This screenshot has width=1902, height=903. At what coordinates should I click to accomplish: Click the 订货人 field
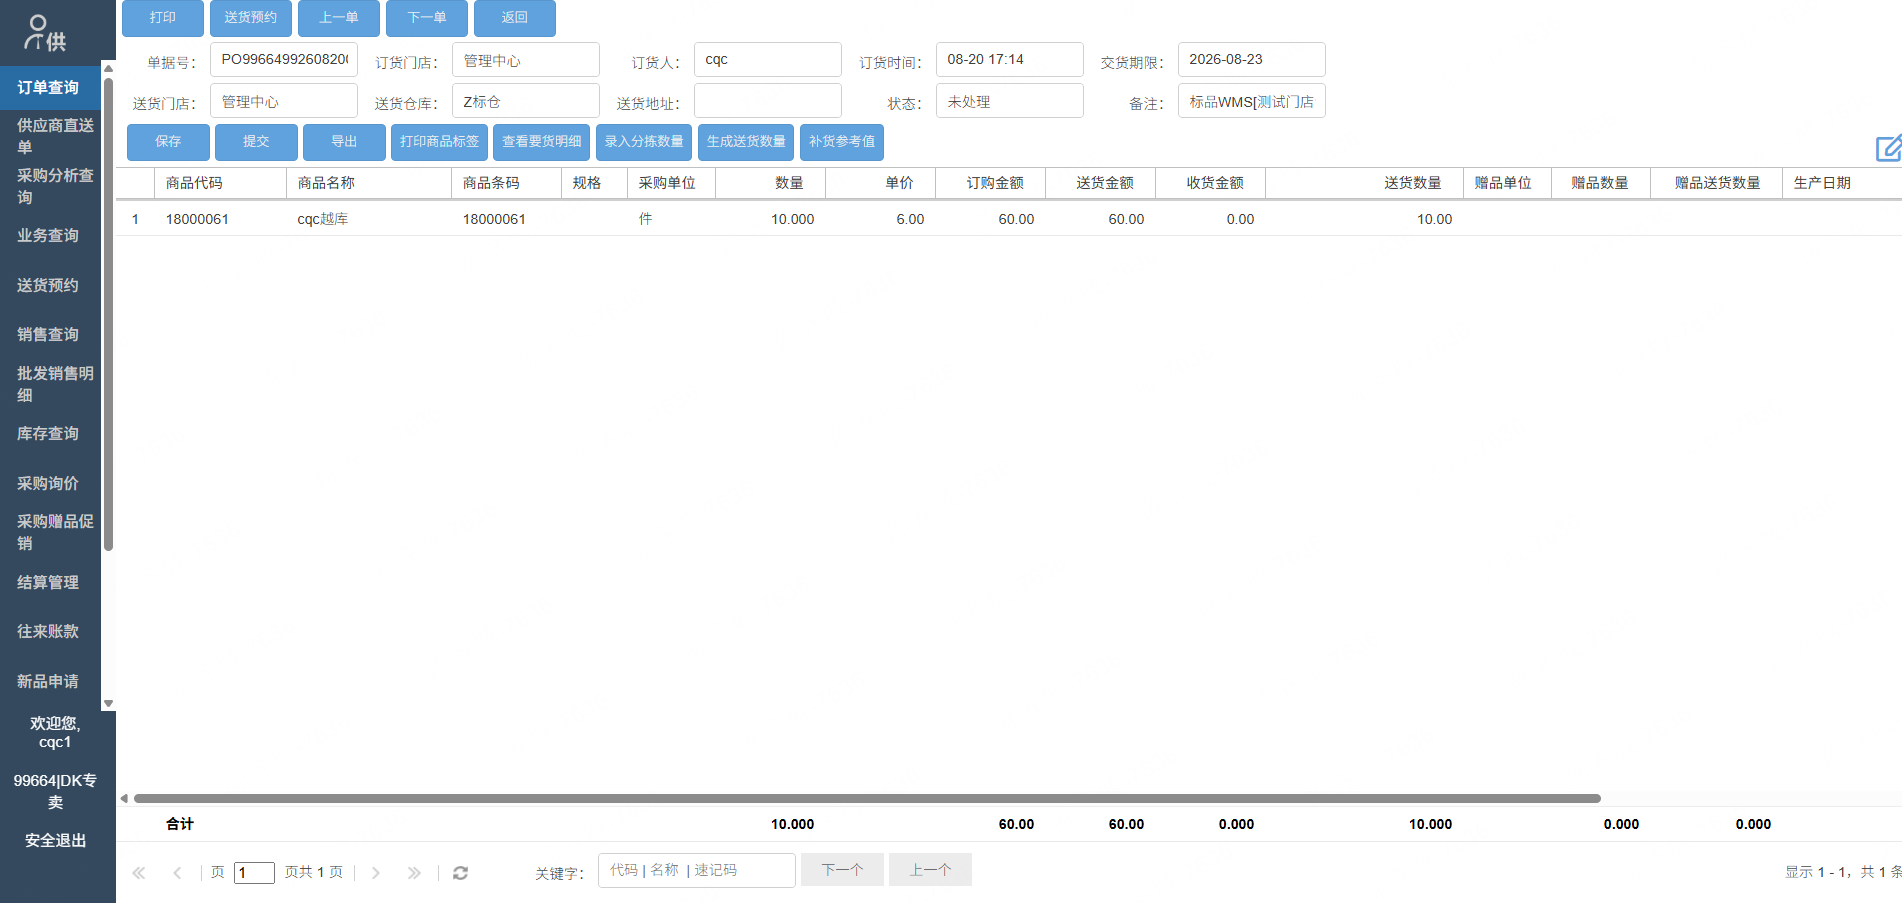pyautogui.click(x=768, y=60)
